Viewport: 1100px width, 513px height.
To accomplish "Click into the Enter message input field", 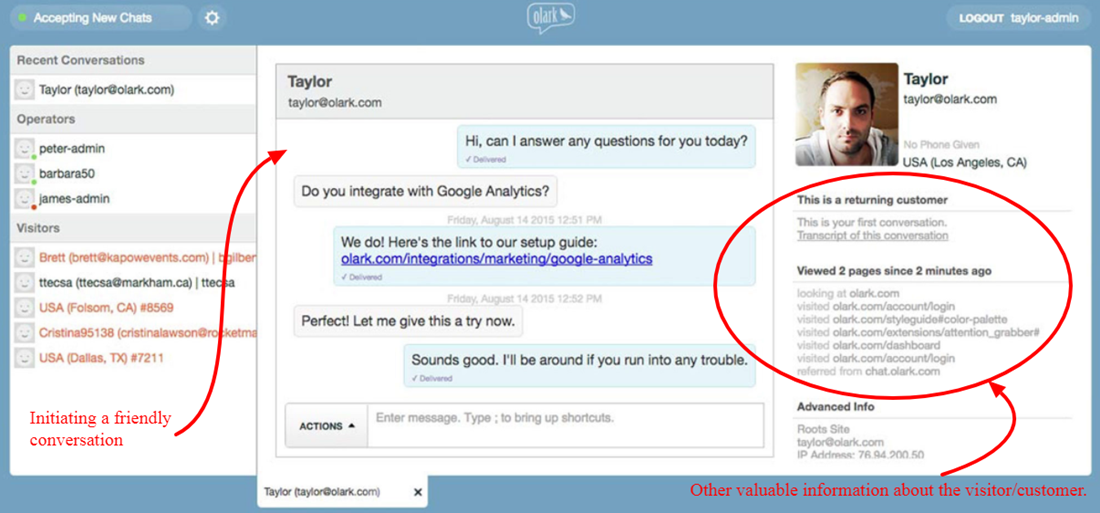I will tap(565, 425).
